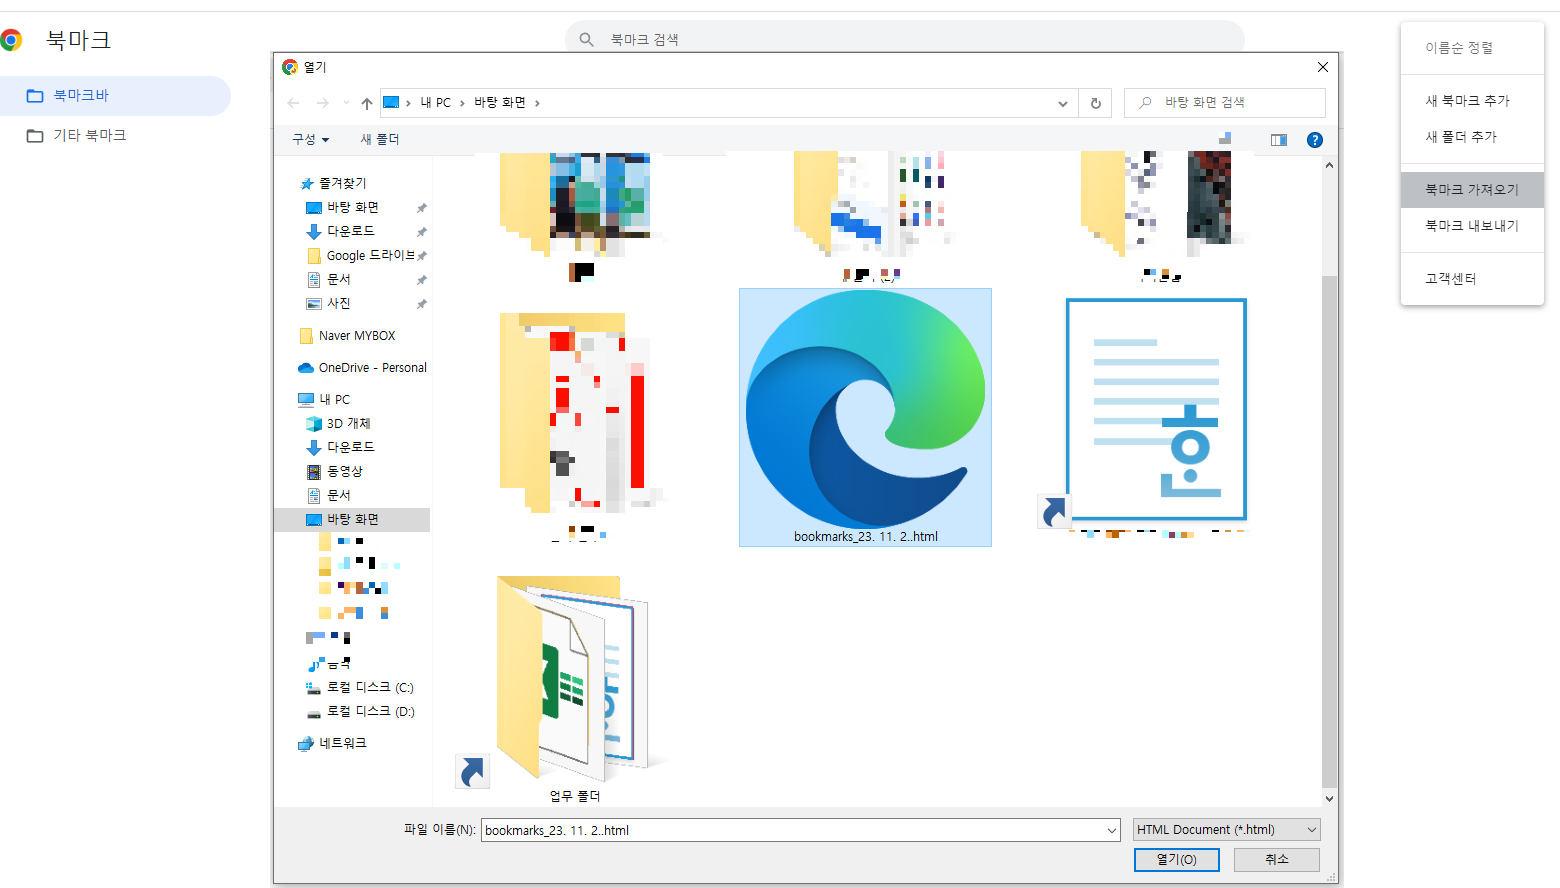Choose 북마크 가져오기 menu item
The image size is (1560, 888).
(1472, 190)
